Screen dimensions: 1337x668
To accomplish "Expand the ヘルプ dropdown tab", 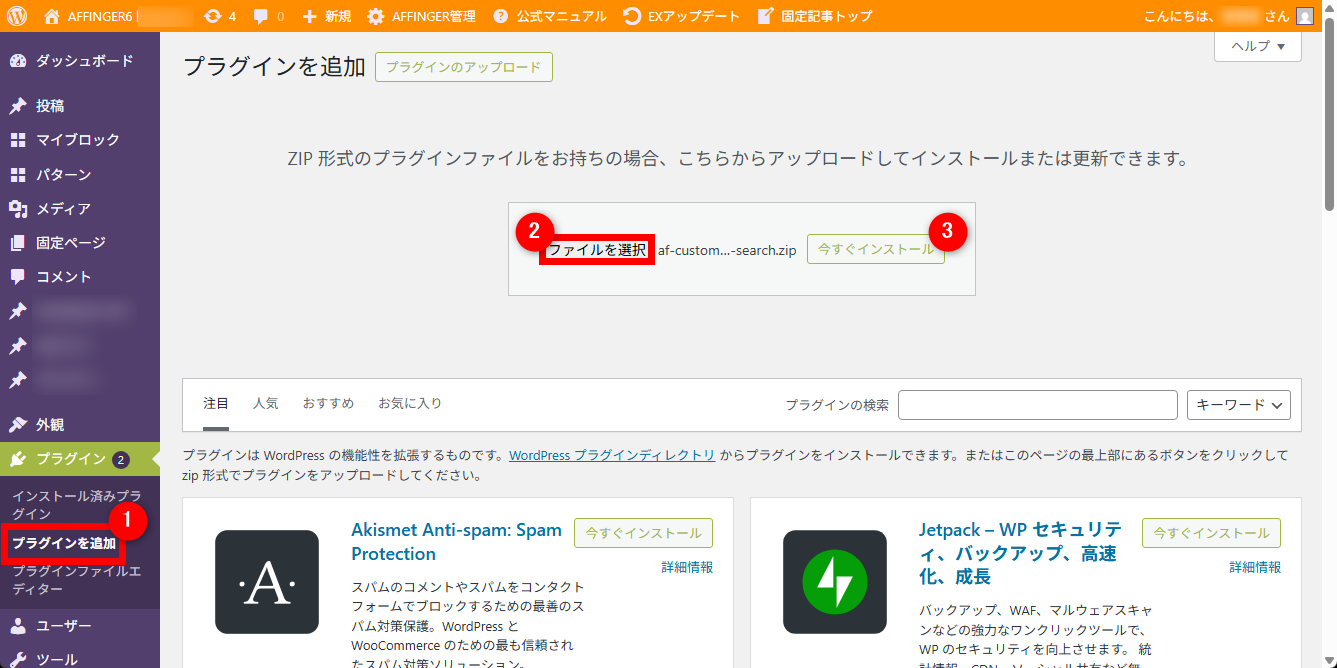I will tap(1258, 46).
